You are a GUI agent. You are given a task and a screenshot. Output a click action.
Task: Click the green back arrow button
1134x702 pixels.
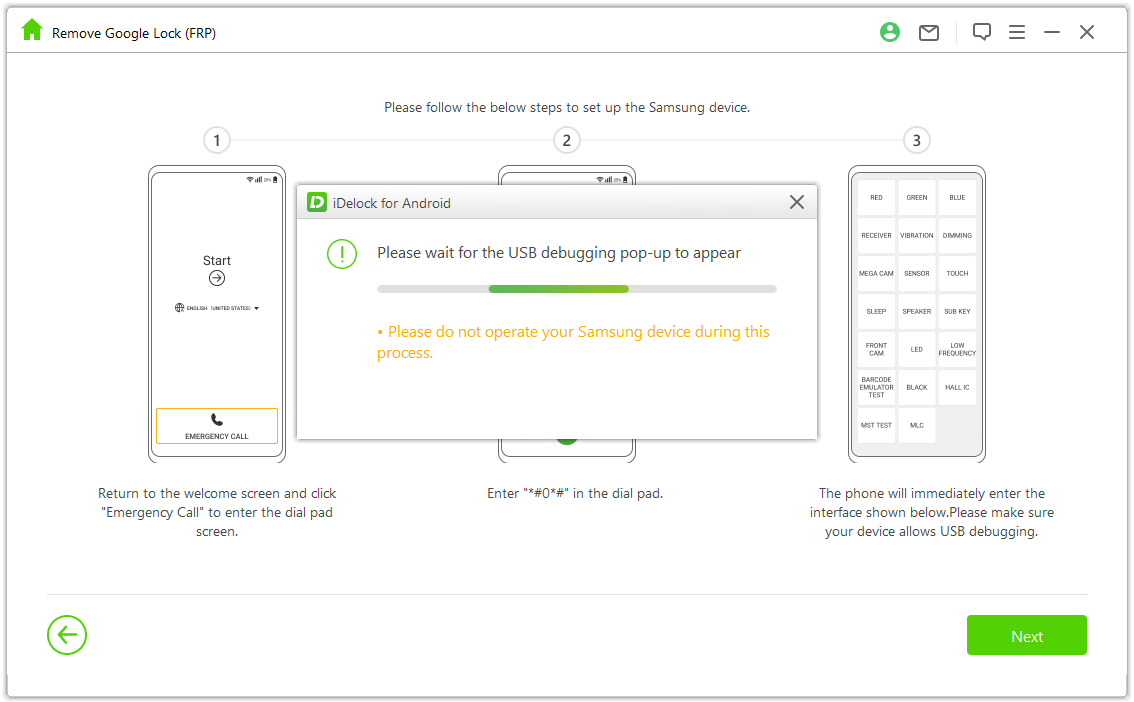67,635
